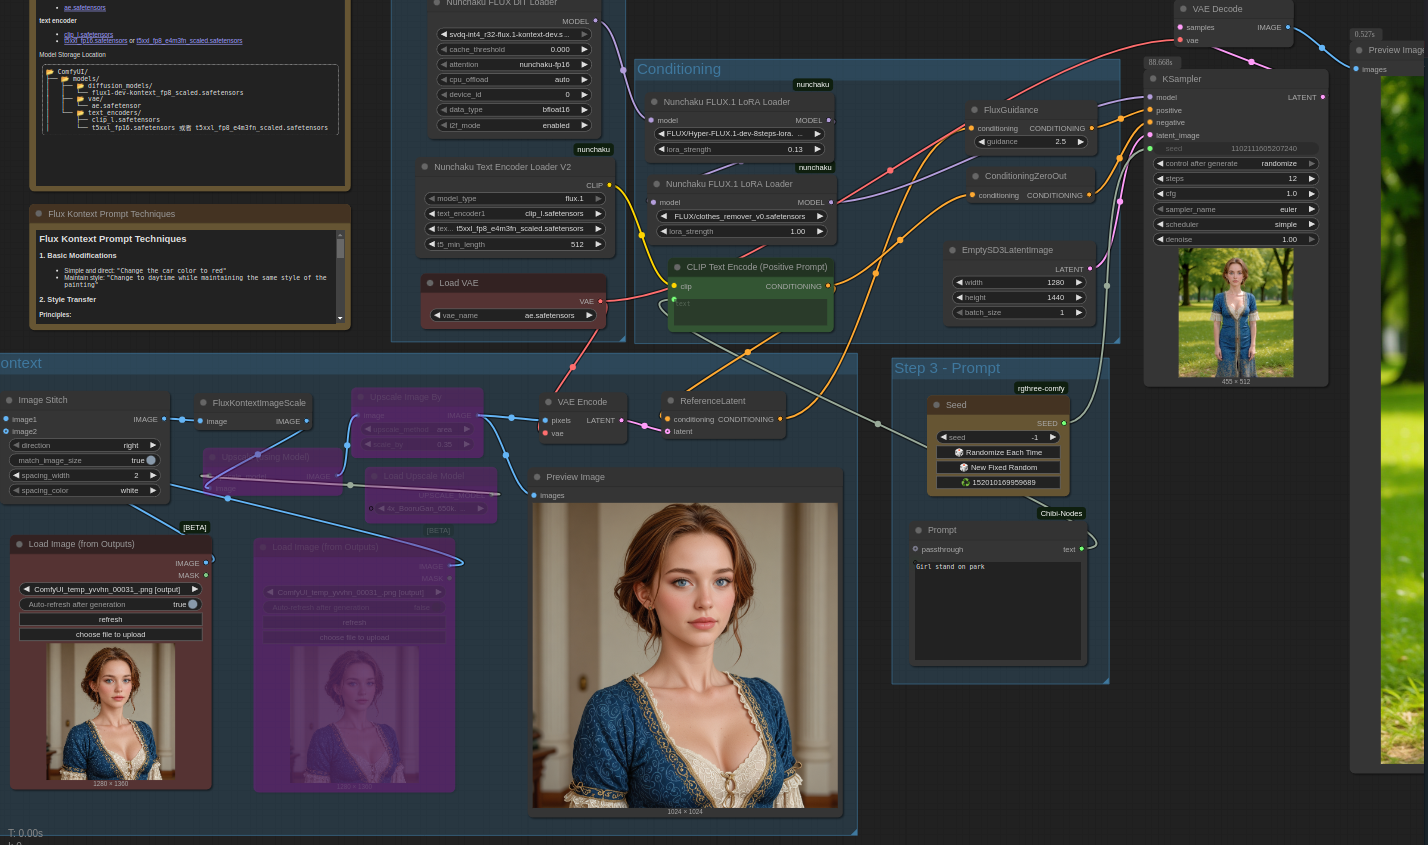Collapse the LoRA Loader node with strength 1.00

point(656,184)
